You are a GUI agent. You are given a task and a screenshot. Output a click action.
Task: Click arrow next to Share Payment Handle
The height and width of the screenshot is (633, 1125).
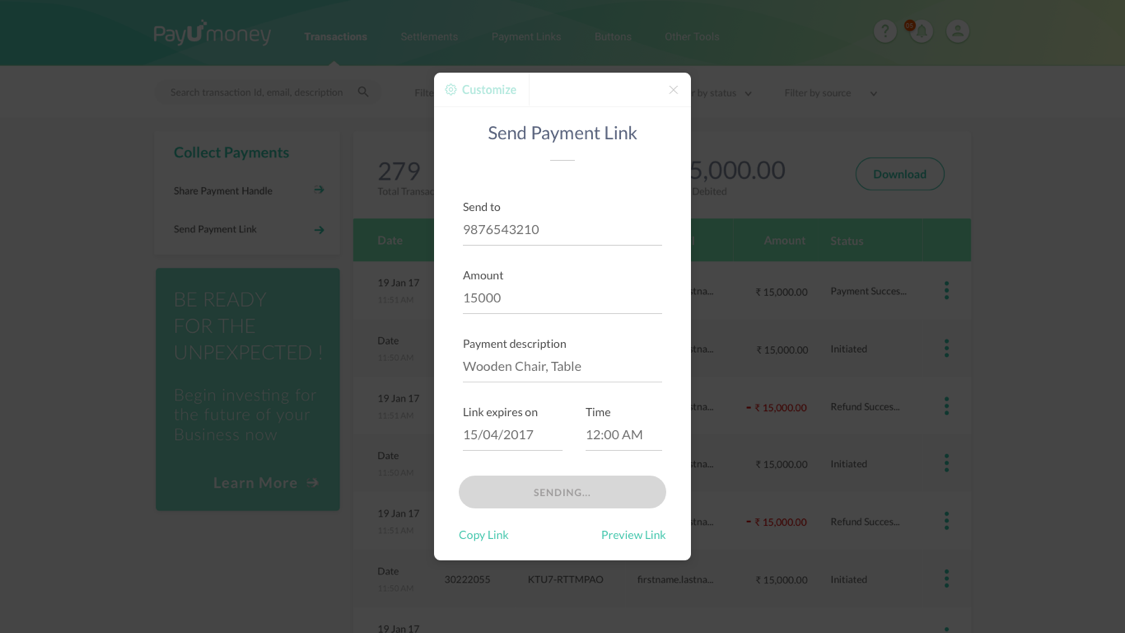[x=319, y=190]
